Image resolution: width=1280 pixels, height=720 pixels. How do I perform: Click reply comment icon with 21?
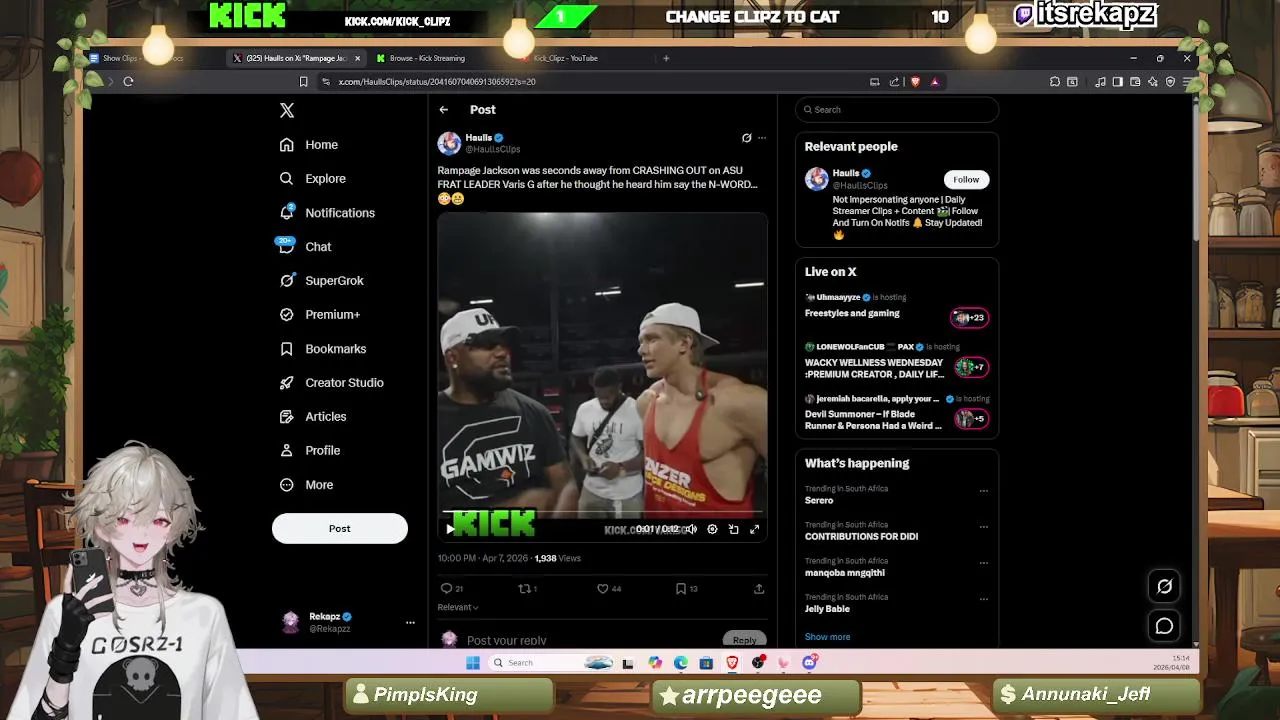coord(452,589)
